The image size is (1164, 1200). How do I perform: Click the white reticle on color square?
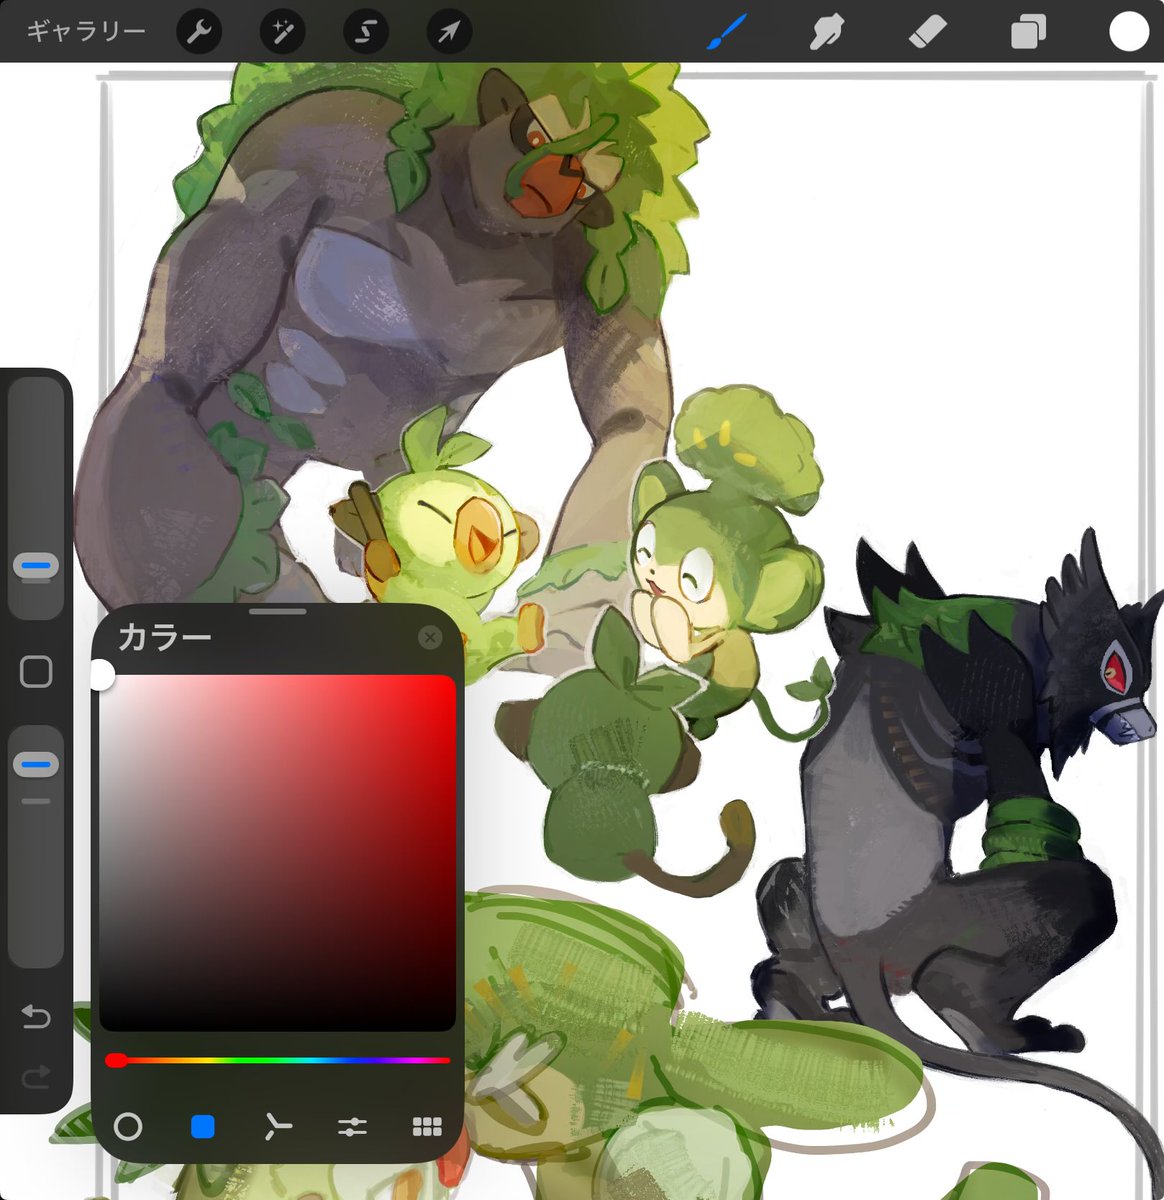[101, 675]
